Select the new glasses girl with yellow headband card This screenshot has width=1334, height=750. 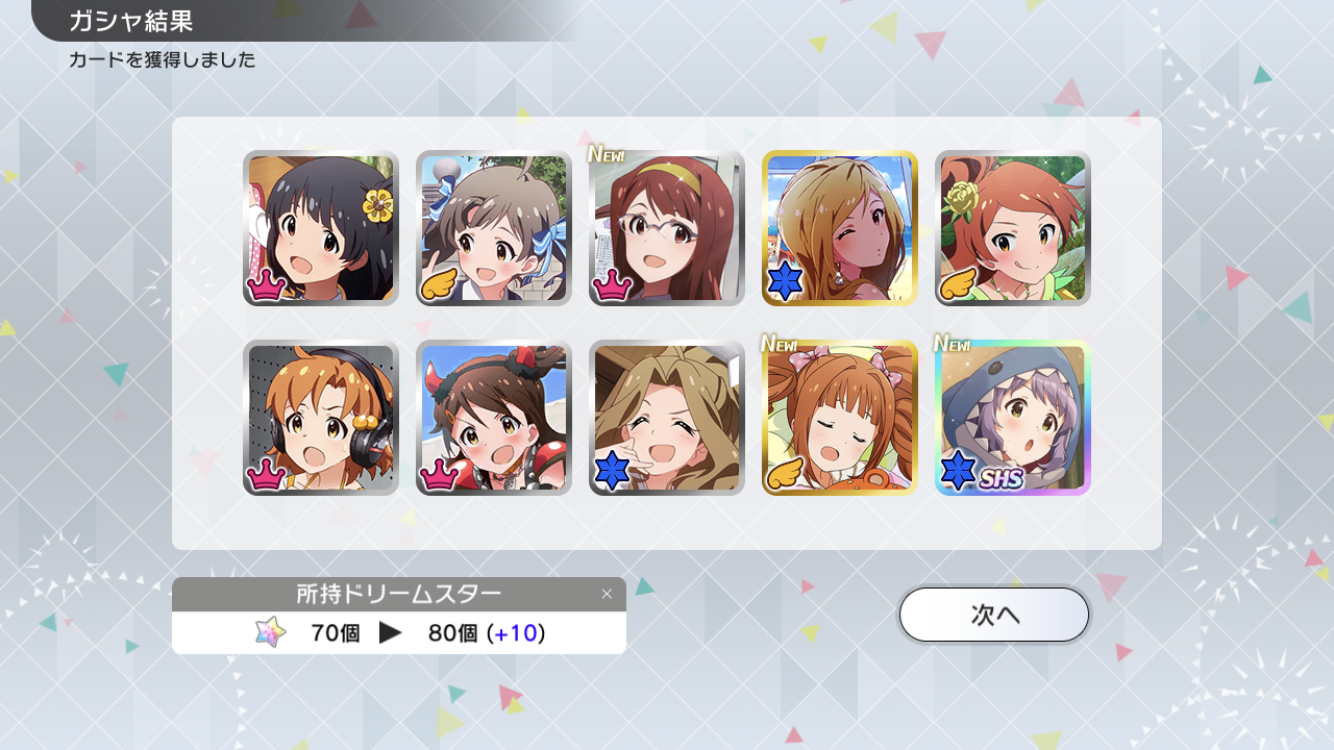667,228
